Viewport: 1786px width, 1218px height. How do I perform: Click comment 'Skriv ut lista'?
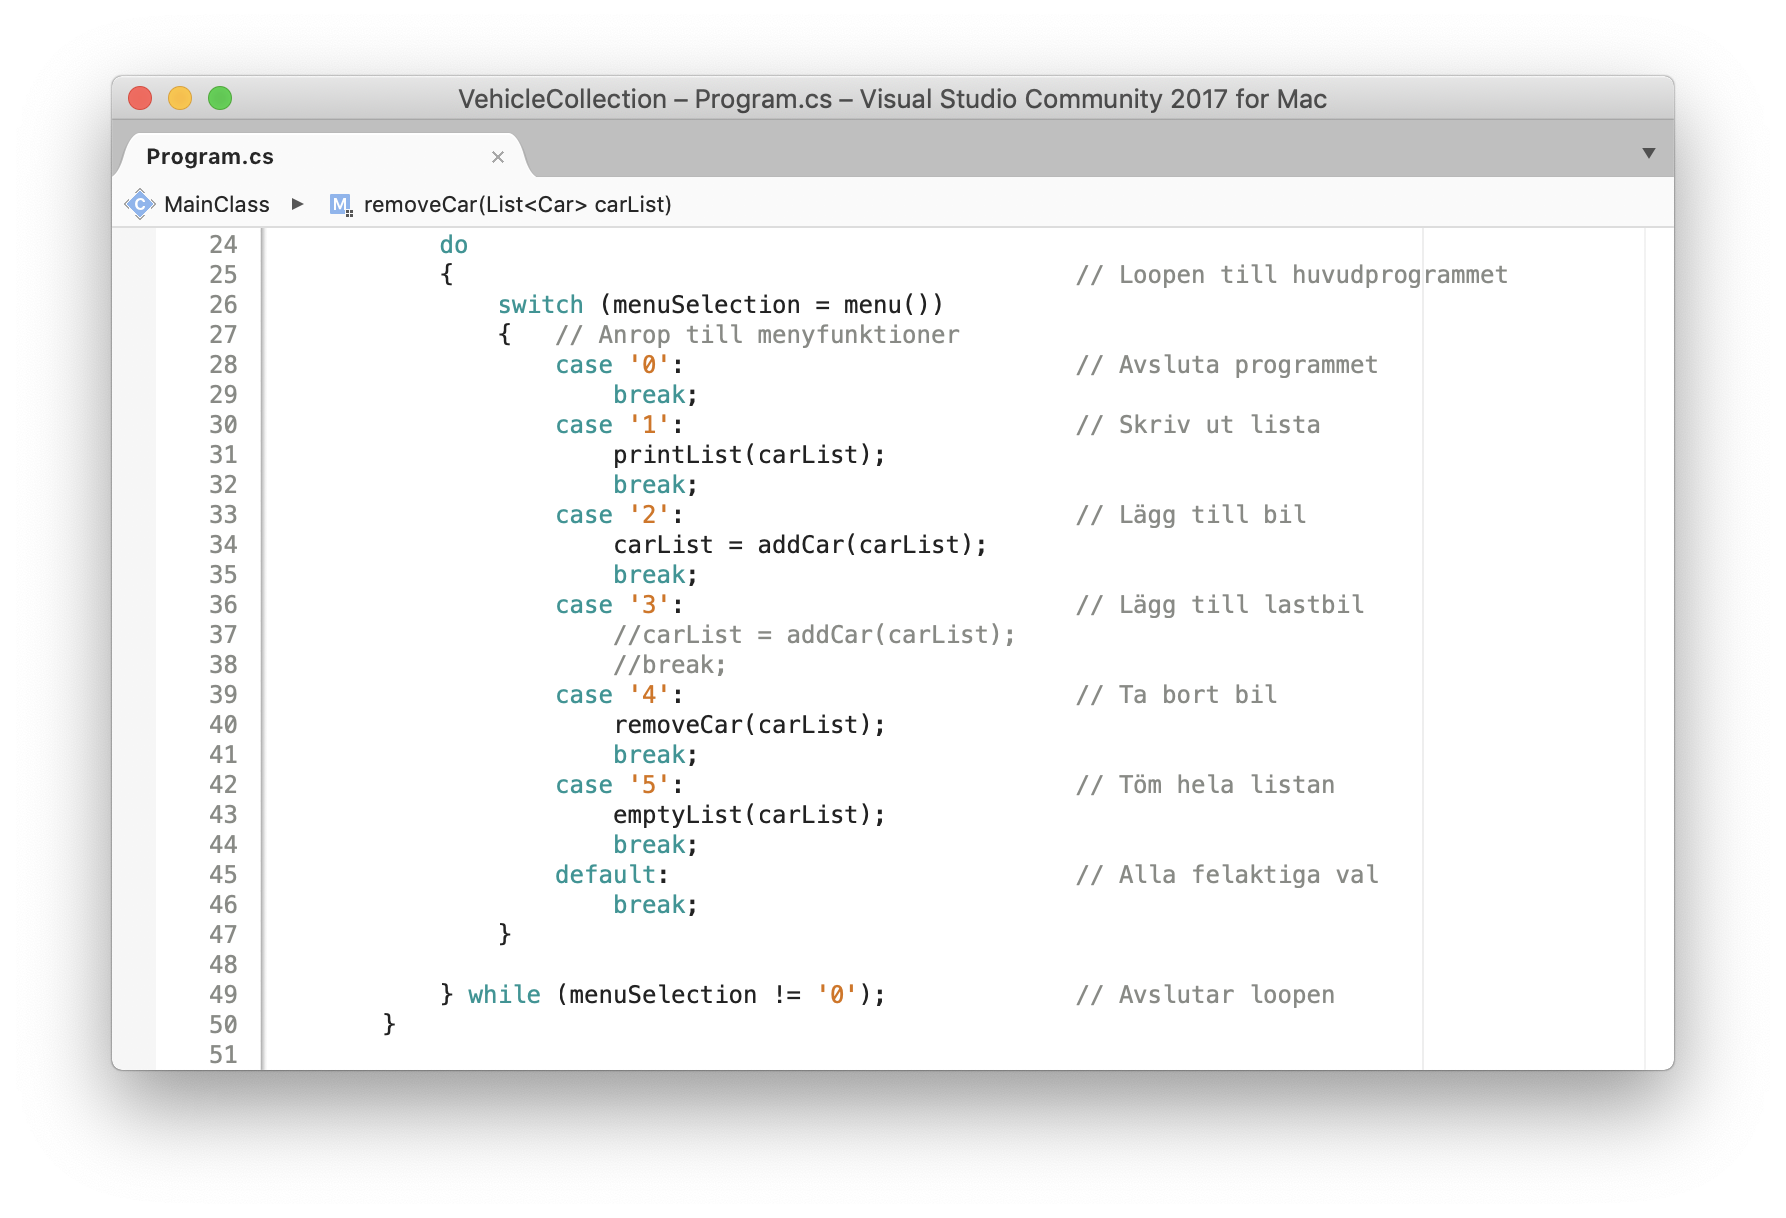1198,425
